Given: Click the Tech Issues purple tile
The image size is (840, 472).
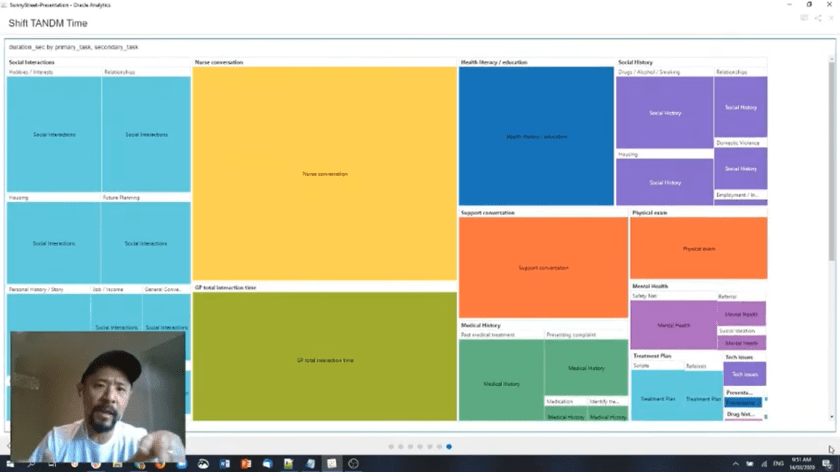Looking at the screenshot, I should 744,373.
